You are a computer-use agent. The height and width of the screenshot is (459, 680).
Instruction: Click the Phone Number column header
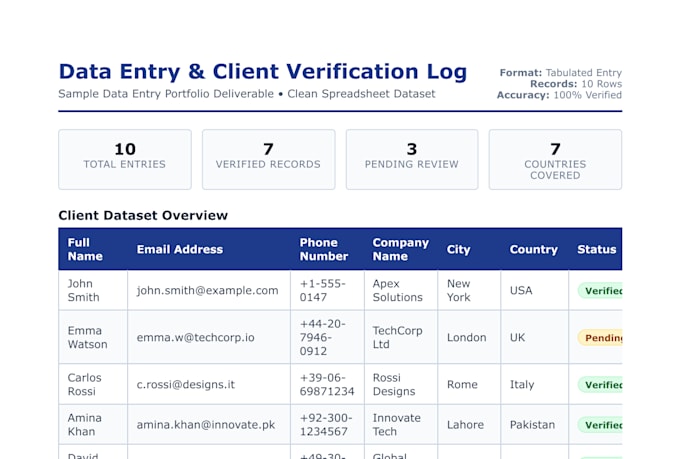point(327,249)
